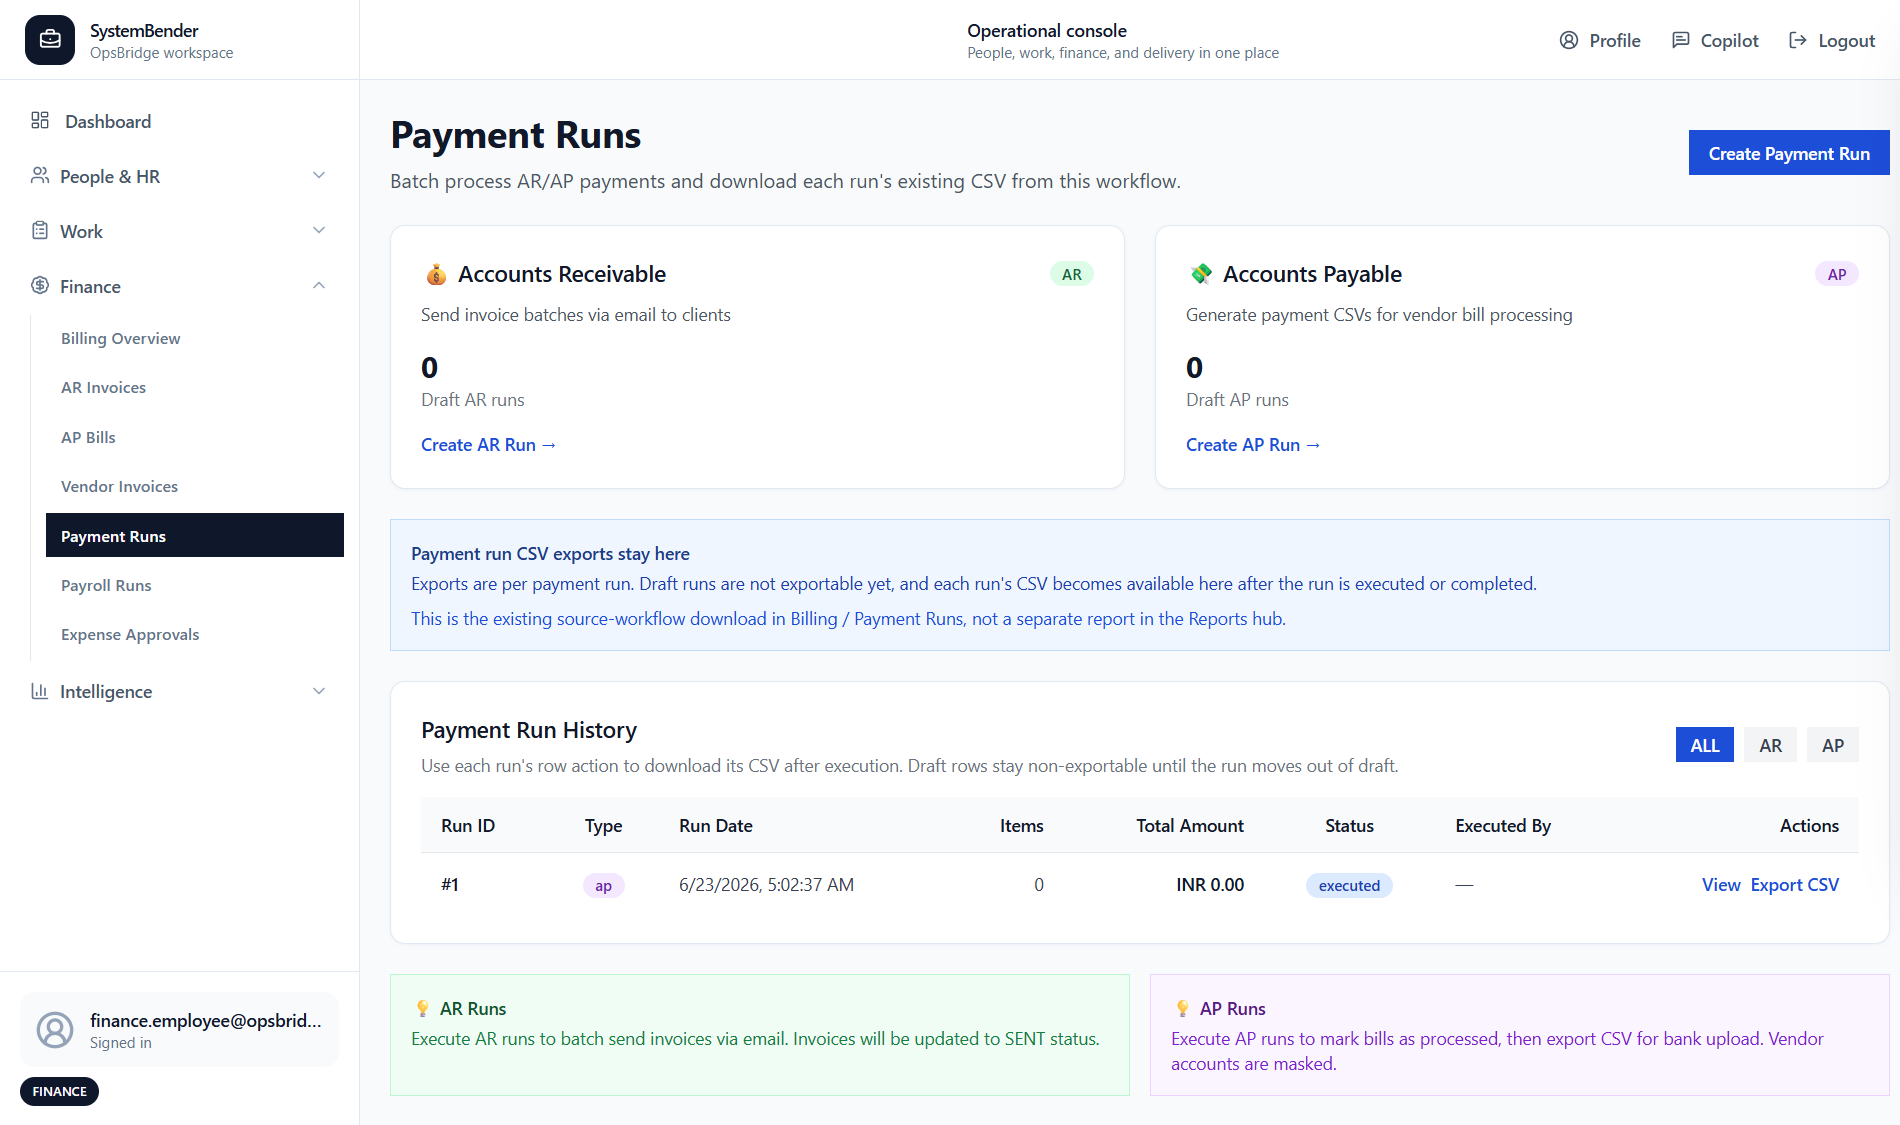
Task: Click the lightbulb icon beside AP Runs
Action: tap(1182, 1008)
